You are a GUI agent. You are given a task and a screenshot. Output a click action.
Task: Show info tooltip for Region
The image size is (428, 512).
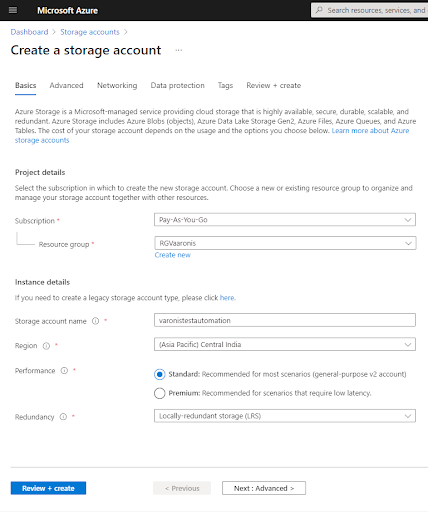click(x=46, y=346)
